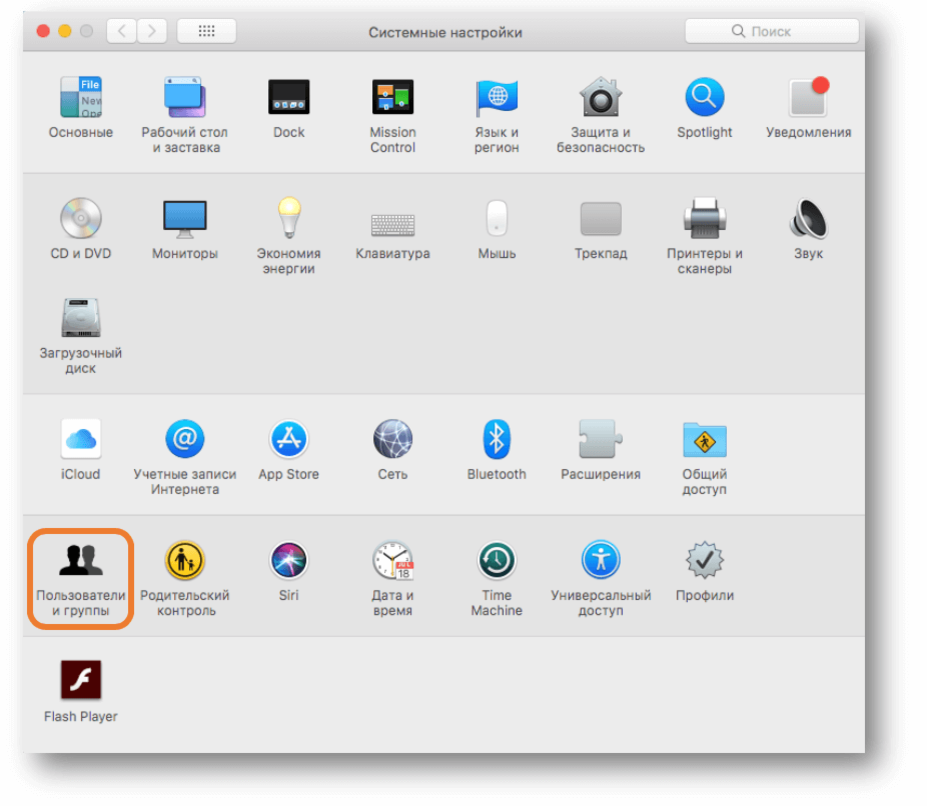Click the forward navigation arrow
Screen dimensions: 927x806
(152, 31)
